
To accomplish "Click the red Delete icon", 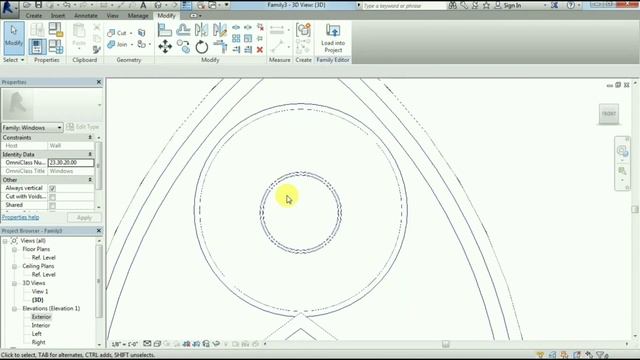I will (260, 50).
